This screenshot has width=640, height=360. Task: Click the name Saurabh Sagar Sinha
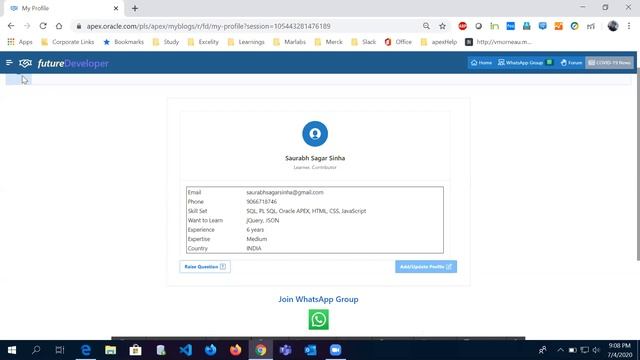click(x=315, y=158)
